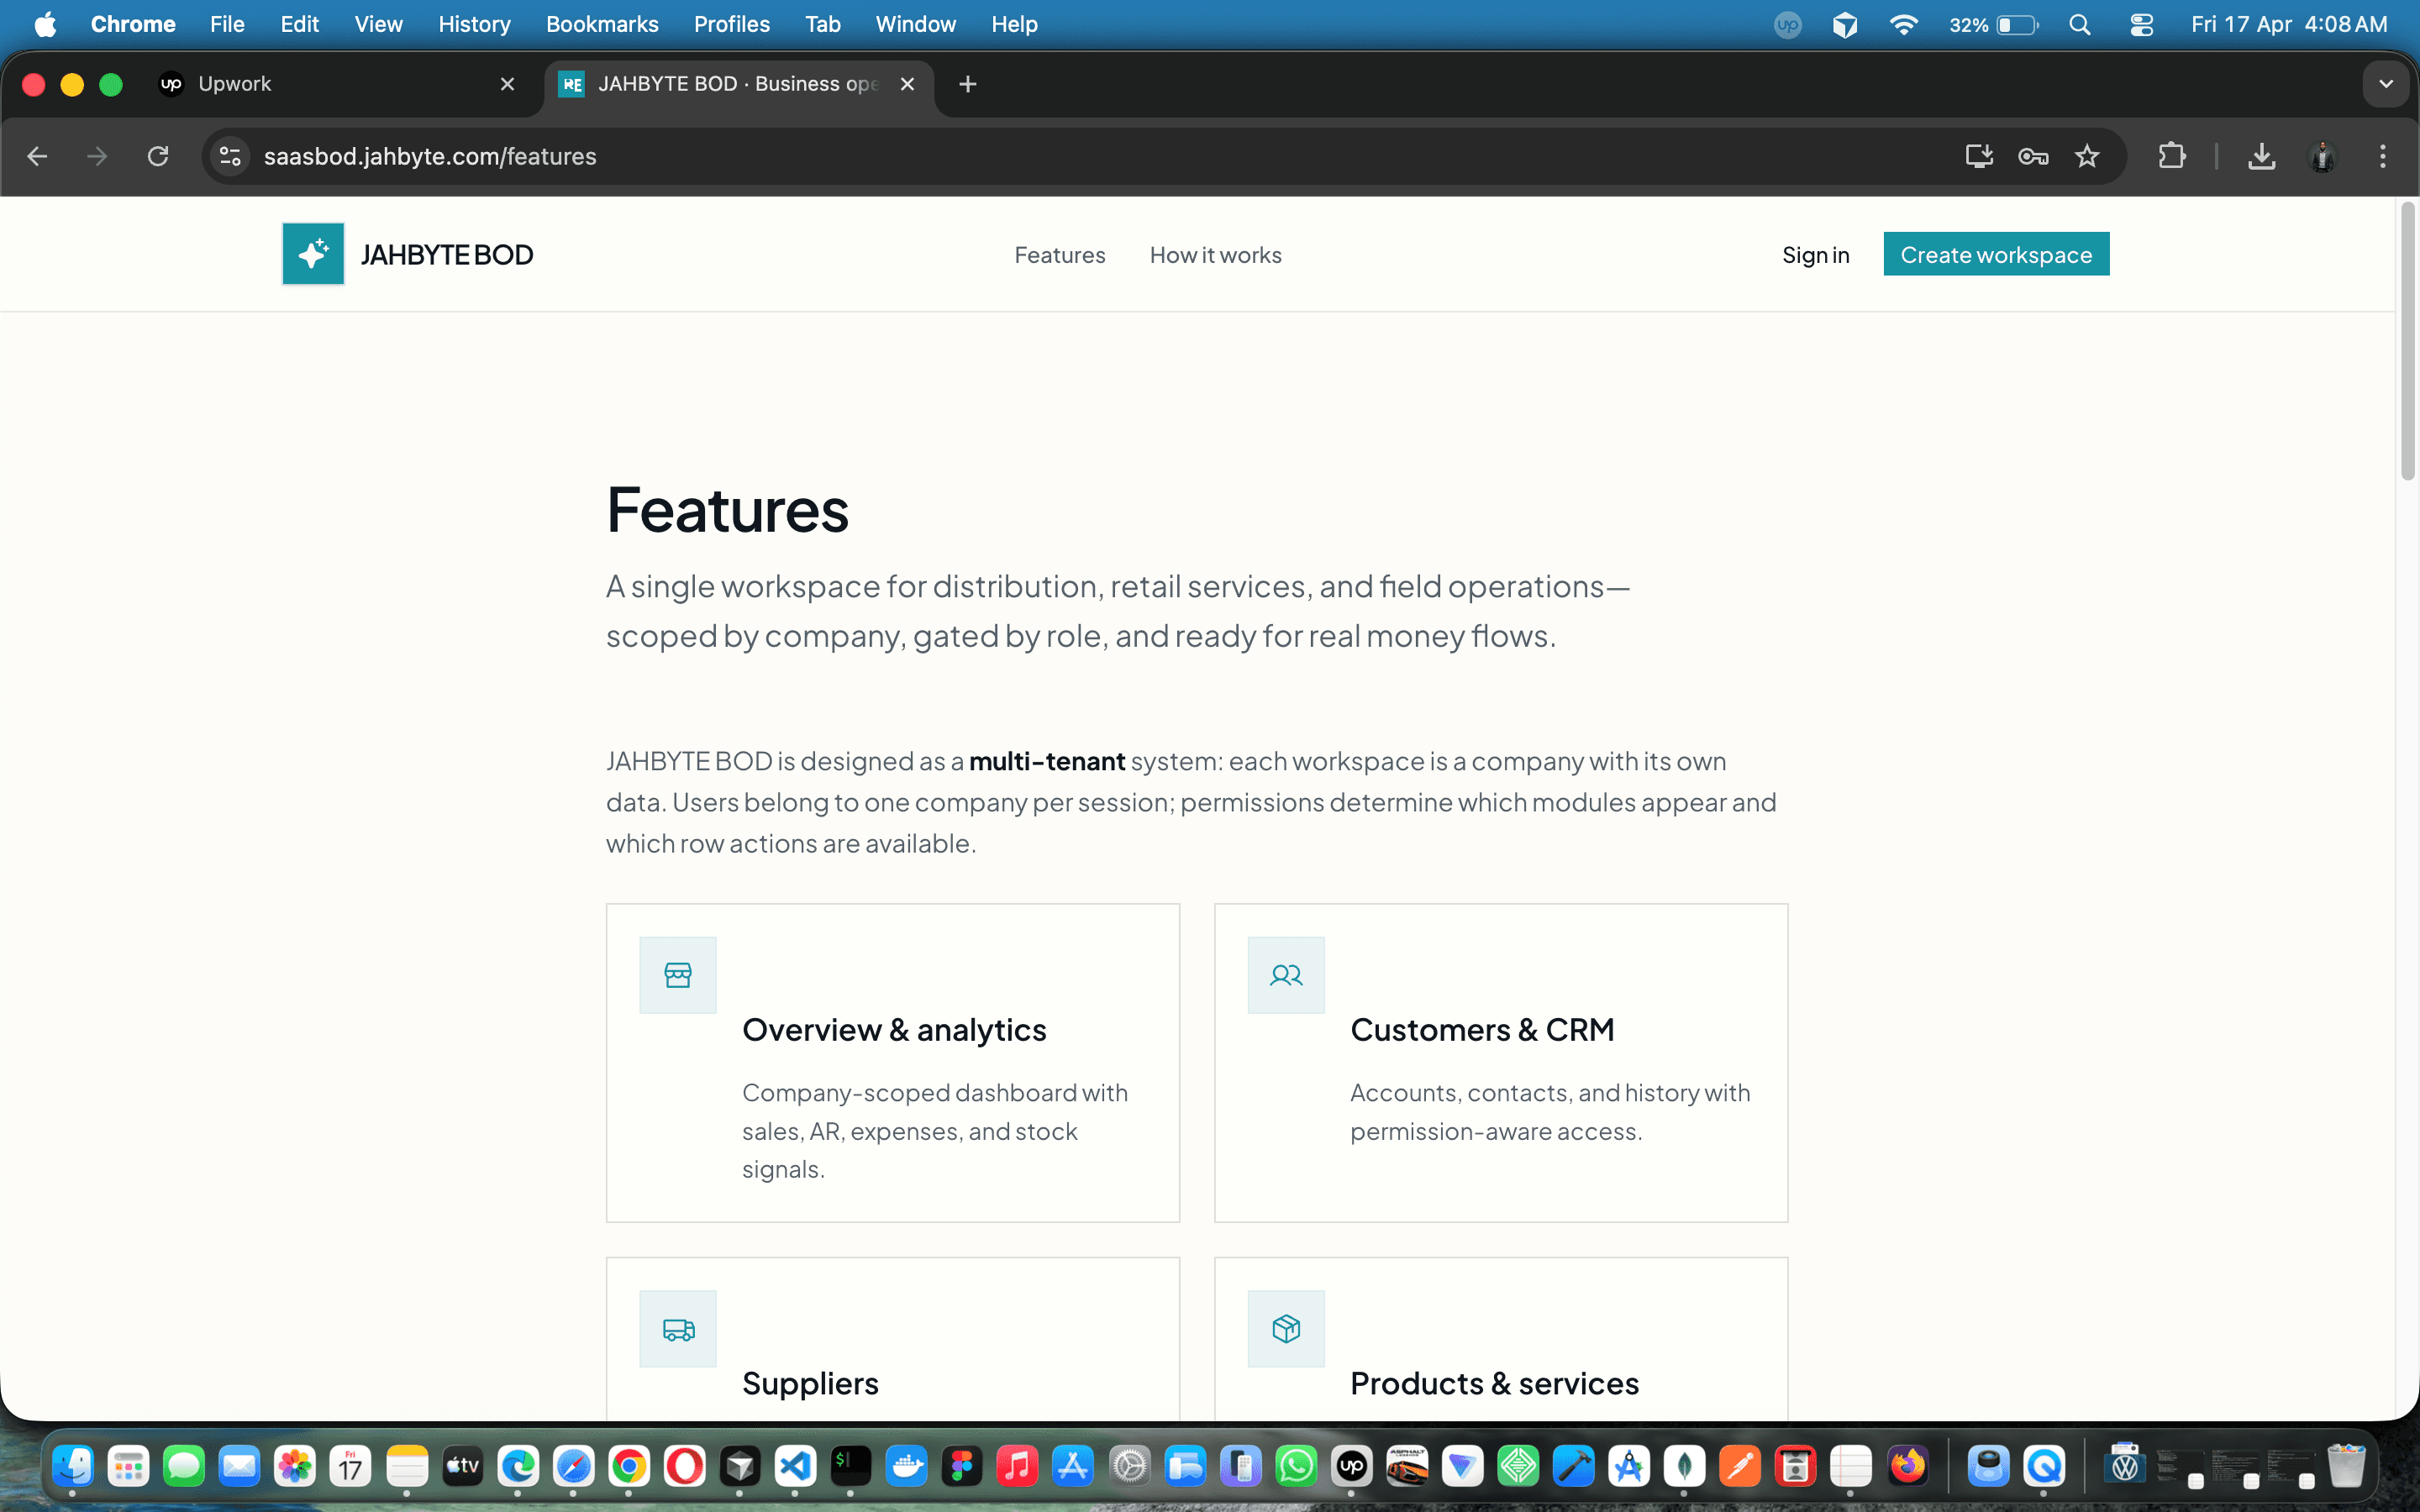Select the Sign in link
Viewport: 2420px width, 1512px height.
coord(1815,254)
